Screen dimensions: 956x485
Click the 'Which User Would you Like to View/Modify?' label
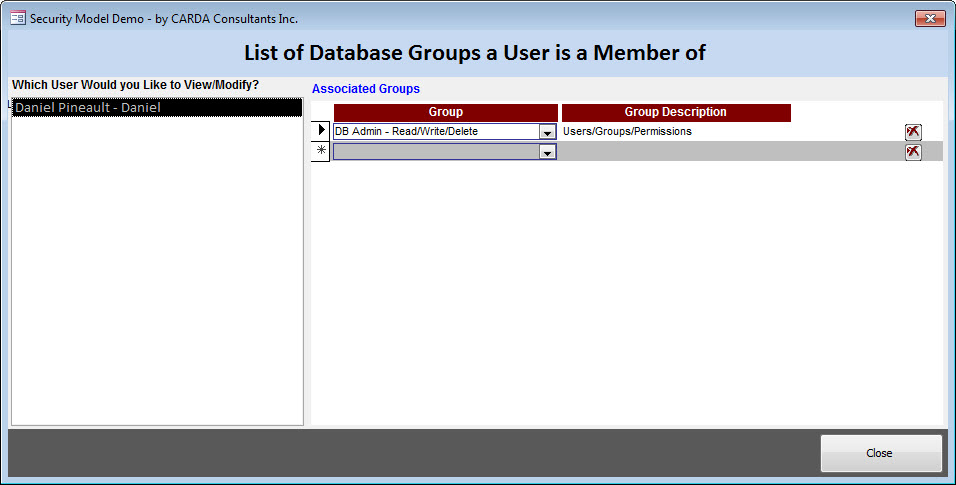[x=135, y=85]
